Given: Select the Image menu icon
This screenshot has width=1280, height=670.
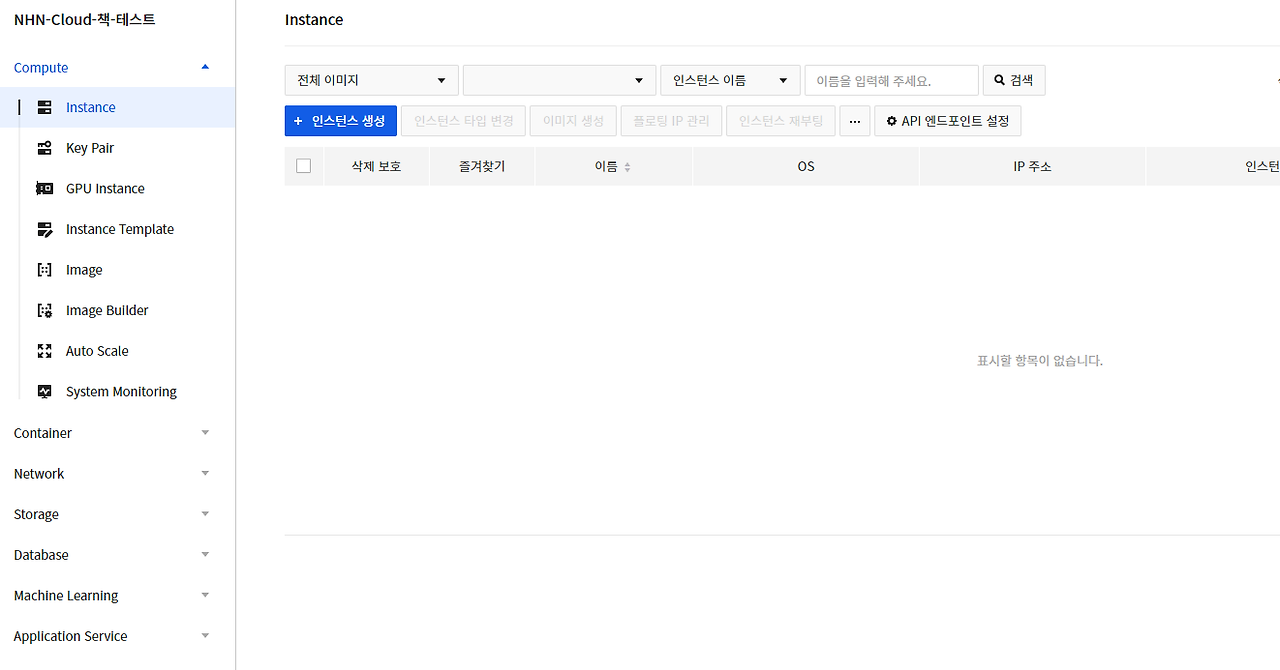Looking at the screenshot, I should pyautogui.click(x=45, y=269).
